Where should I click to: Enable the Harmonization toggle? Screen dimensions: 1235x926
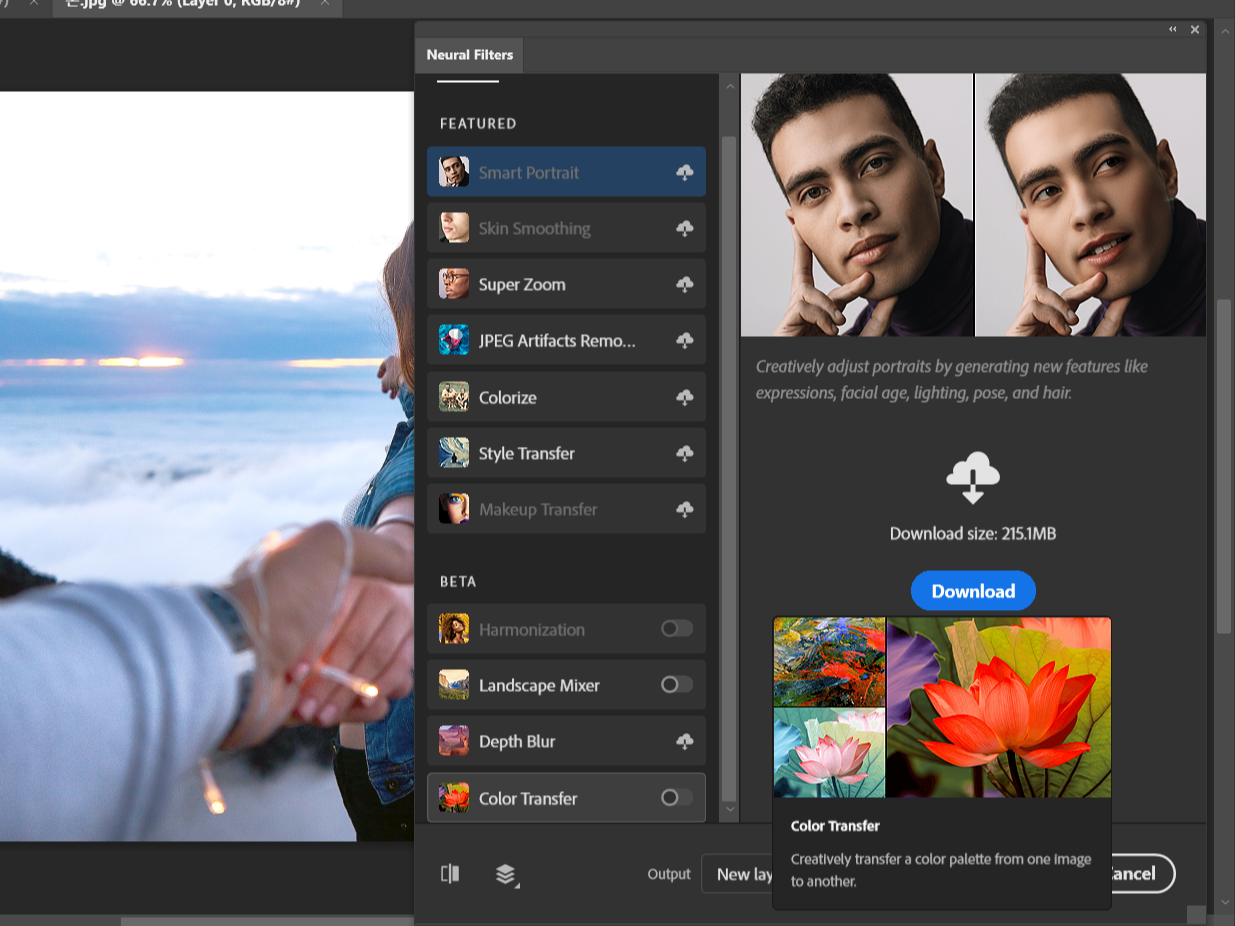click(677, 629)
